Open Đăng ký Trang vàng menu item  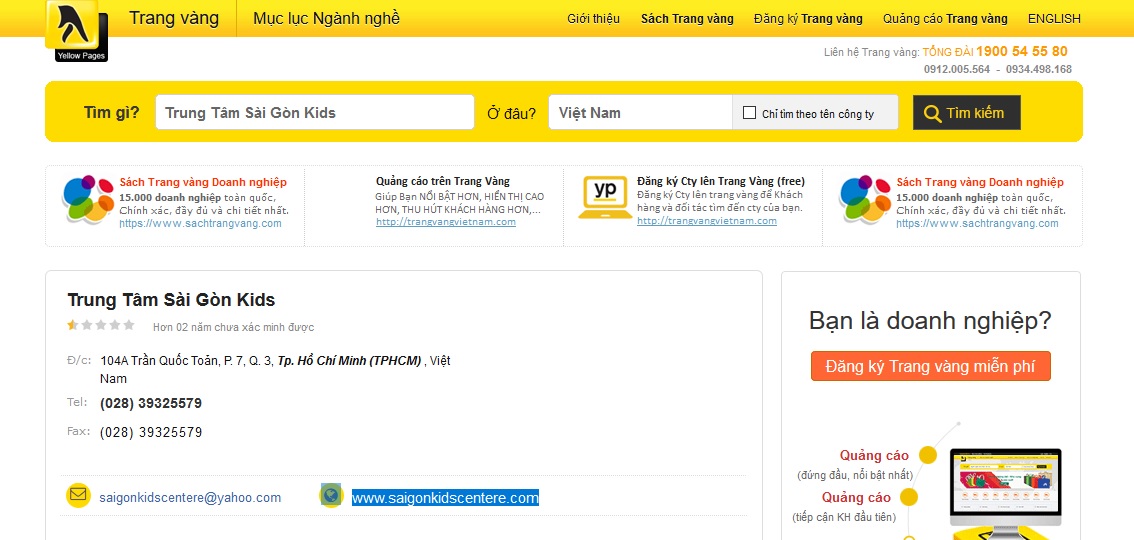coord(808,19)
